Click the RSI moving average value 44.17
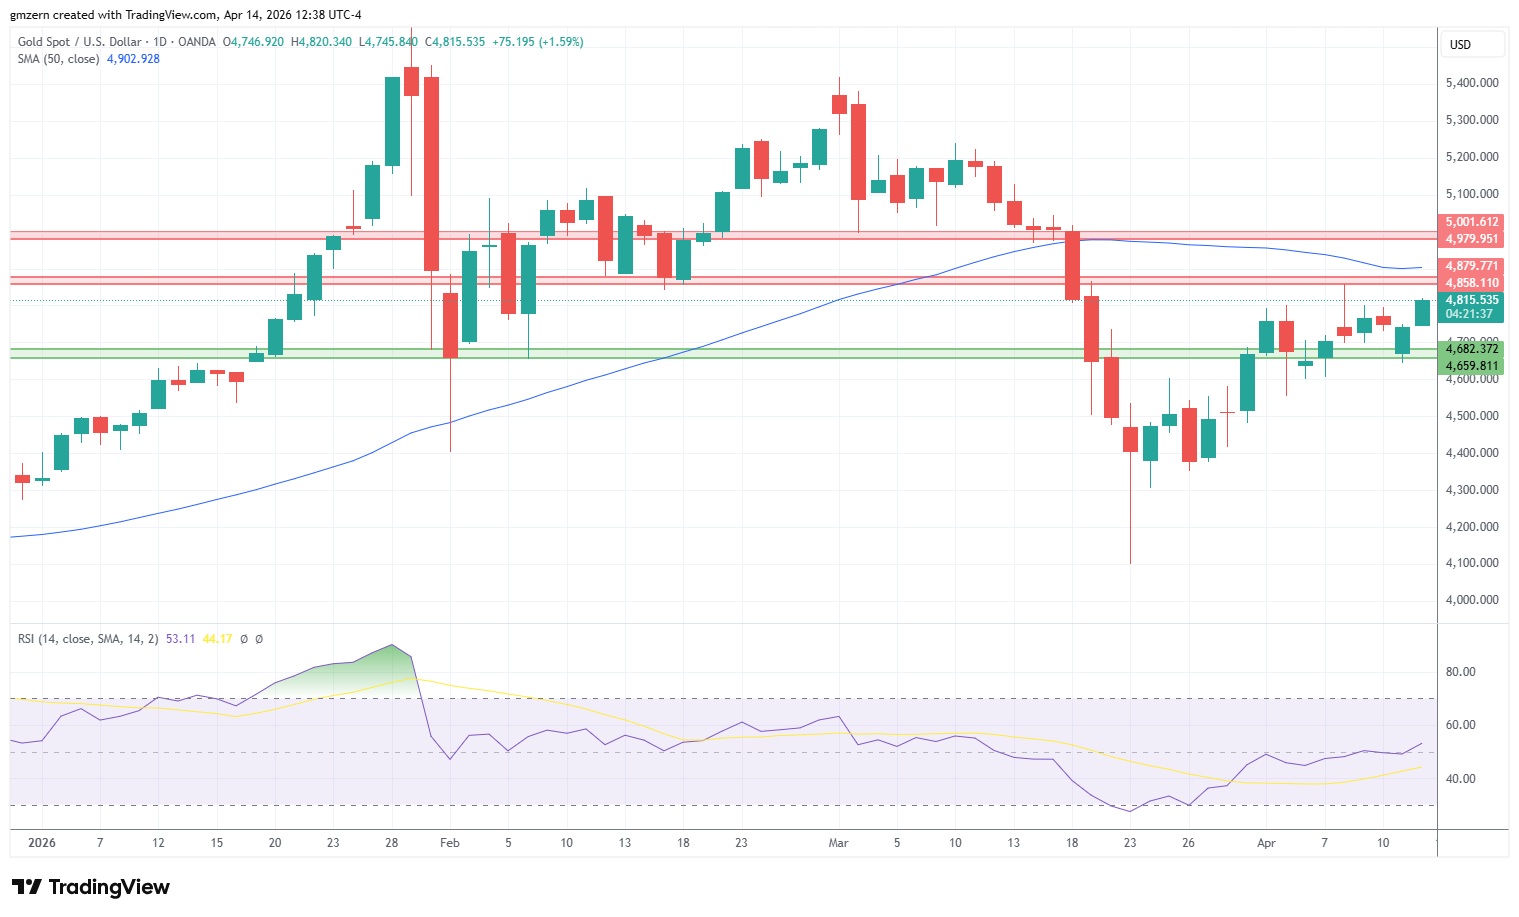 [217, 639]
